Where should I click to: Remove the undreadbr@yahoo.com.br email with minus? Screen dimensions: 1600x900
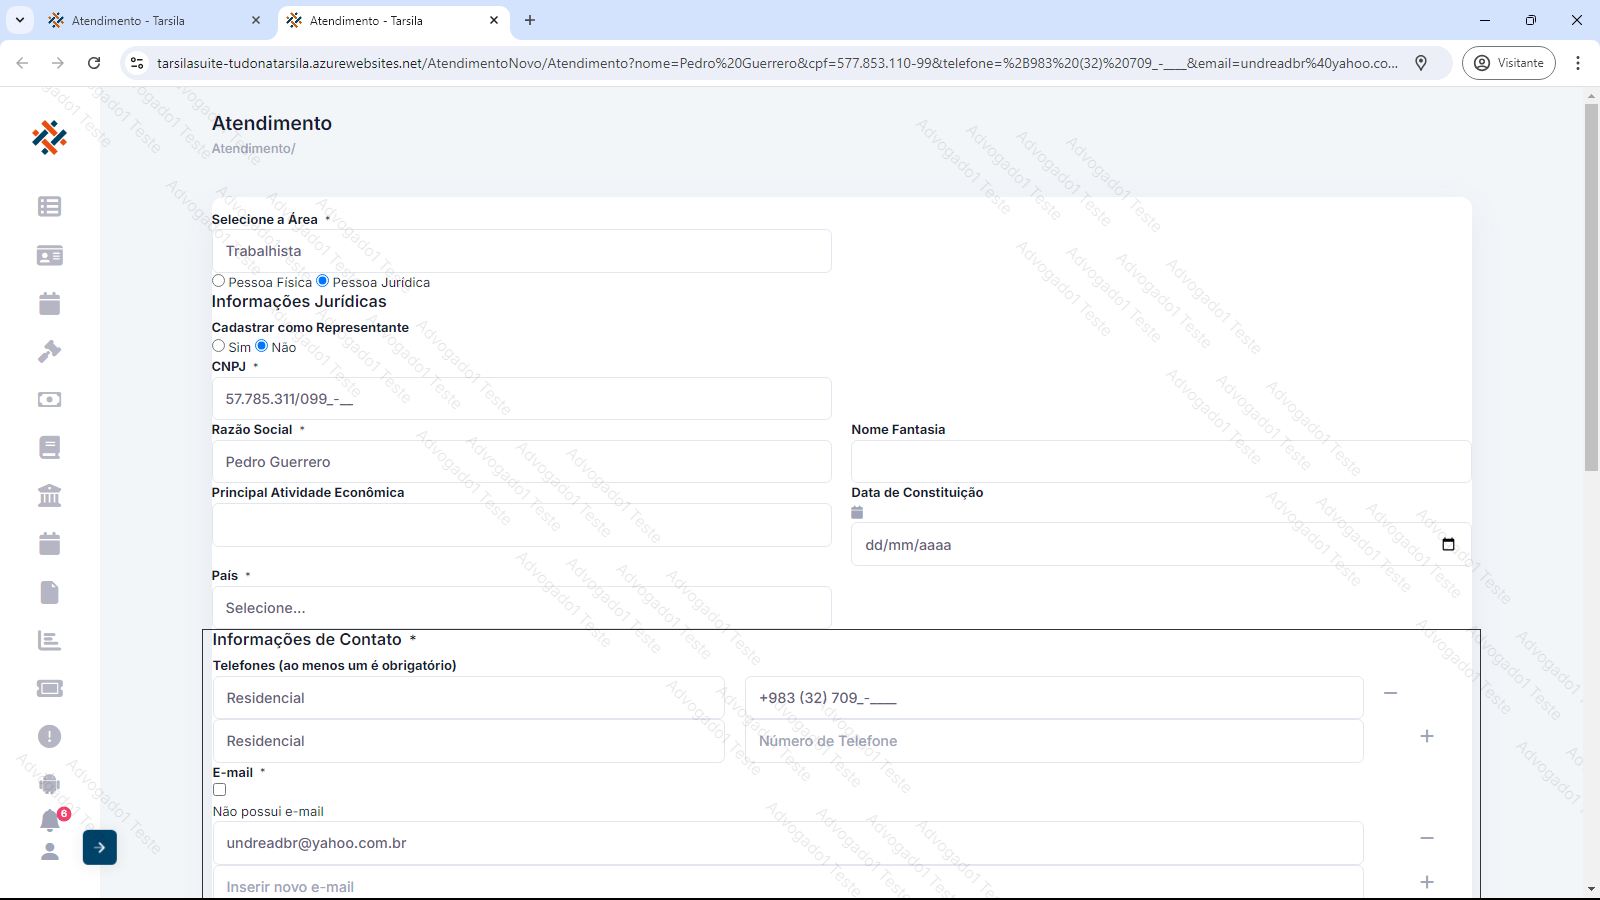point(1427,838)
